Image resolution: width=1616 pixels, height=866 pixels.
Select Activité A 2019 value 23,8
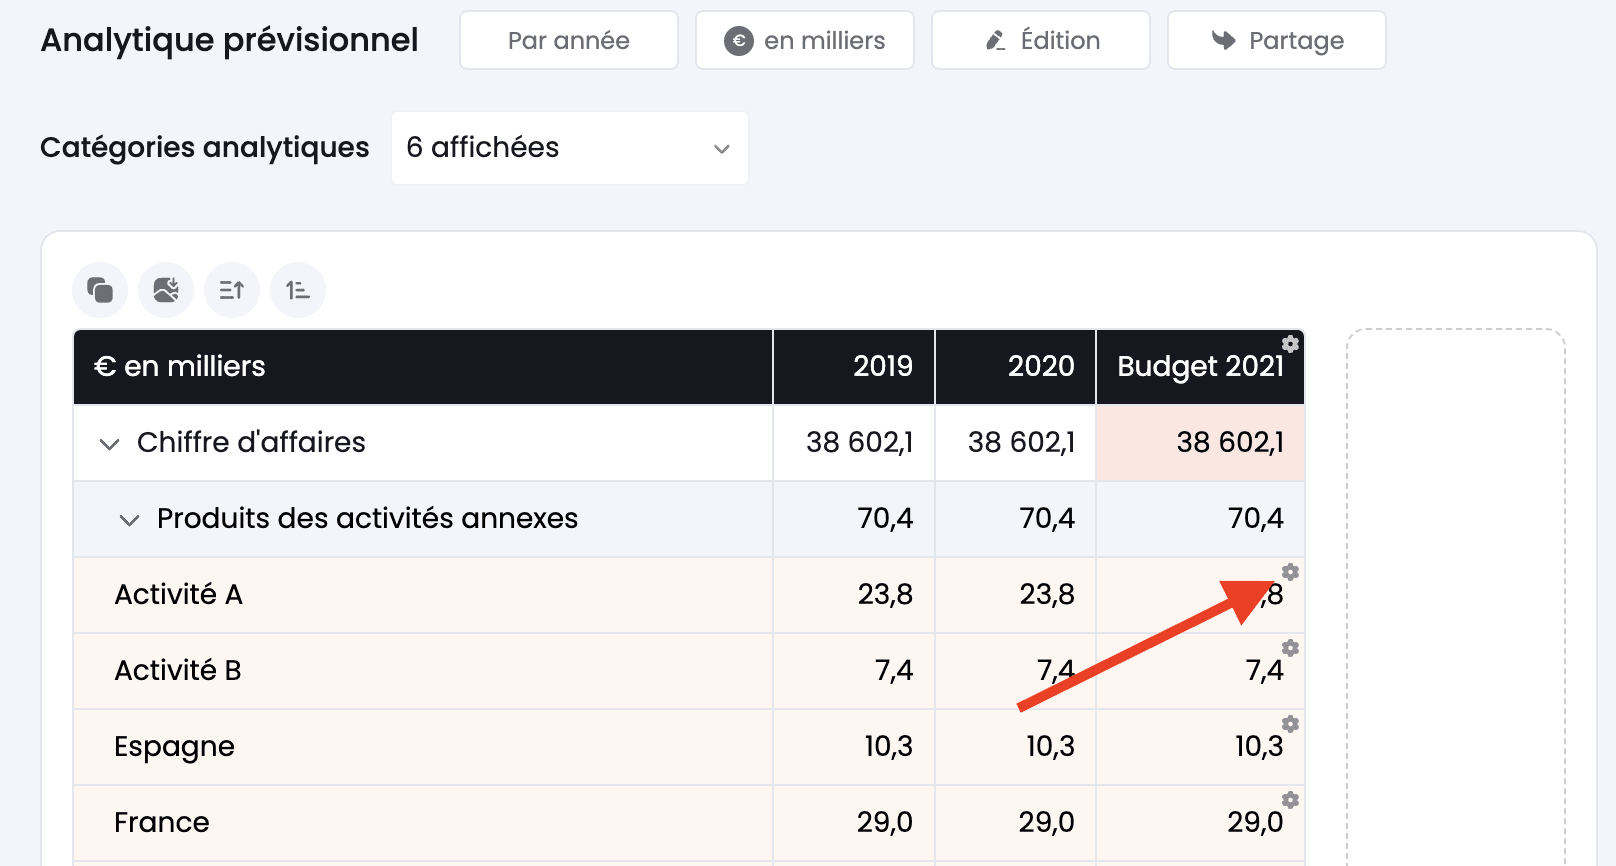tap(854, 595)
